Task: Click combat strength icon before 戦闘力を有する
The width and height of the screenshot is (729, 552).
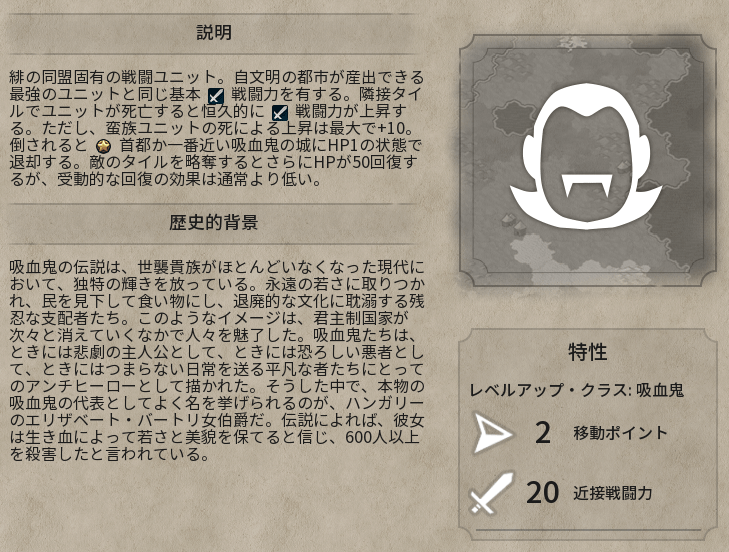Action: (216, 95)
